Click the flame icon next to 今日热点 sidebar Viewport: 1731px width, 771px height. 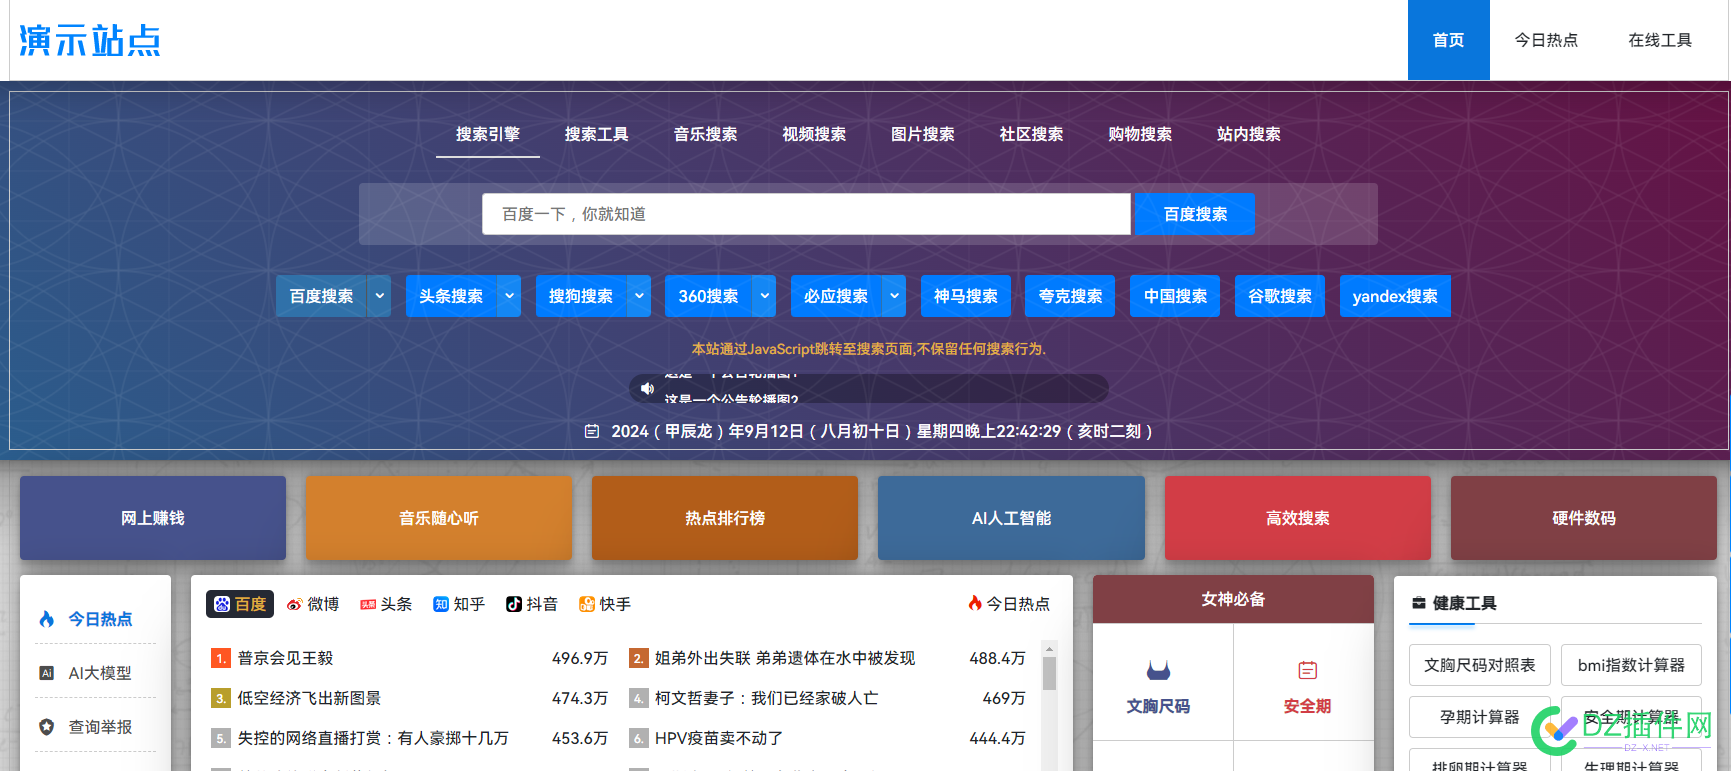(x=47, y=619)
